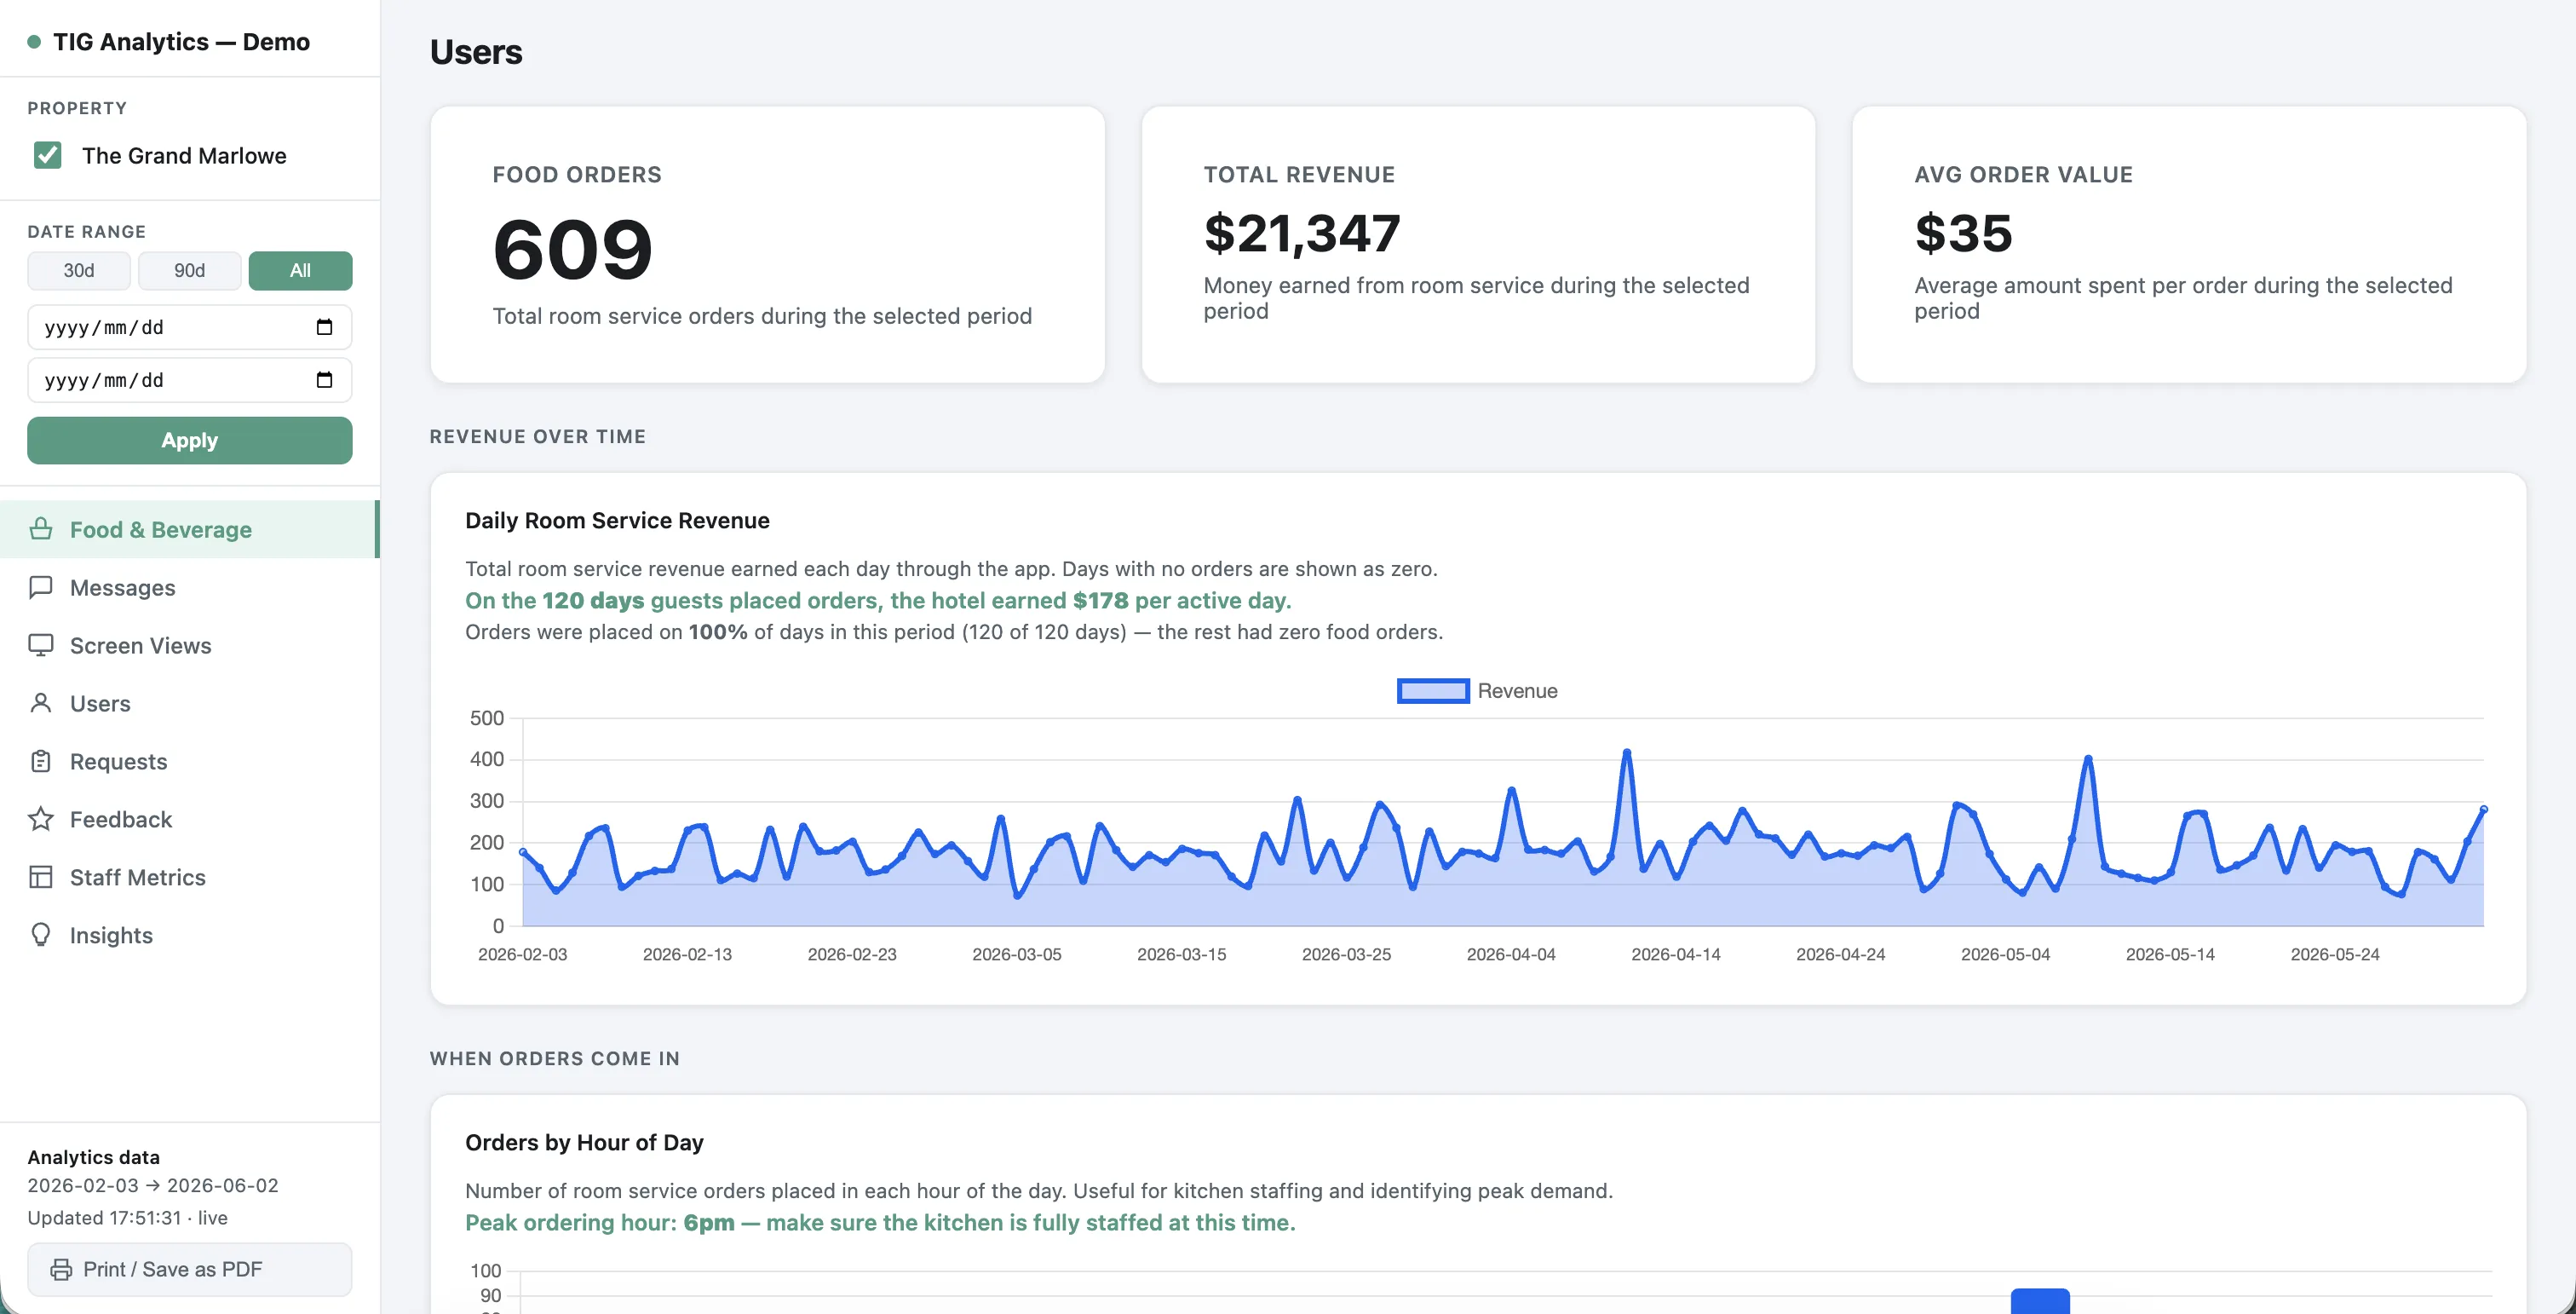The image size is (2576, 1314).
Task: Click the Users person icon
Action: coord(41,703)
